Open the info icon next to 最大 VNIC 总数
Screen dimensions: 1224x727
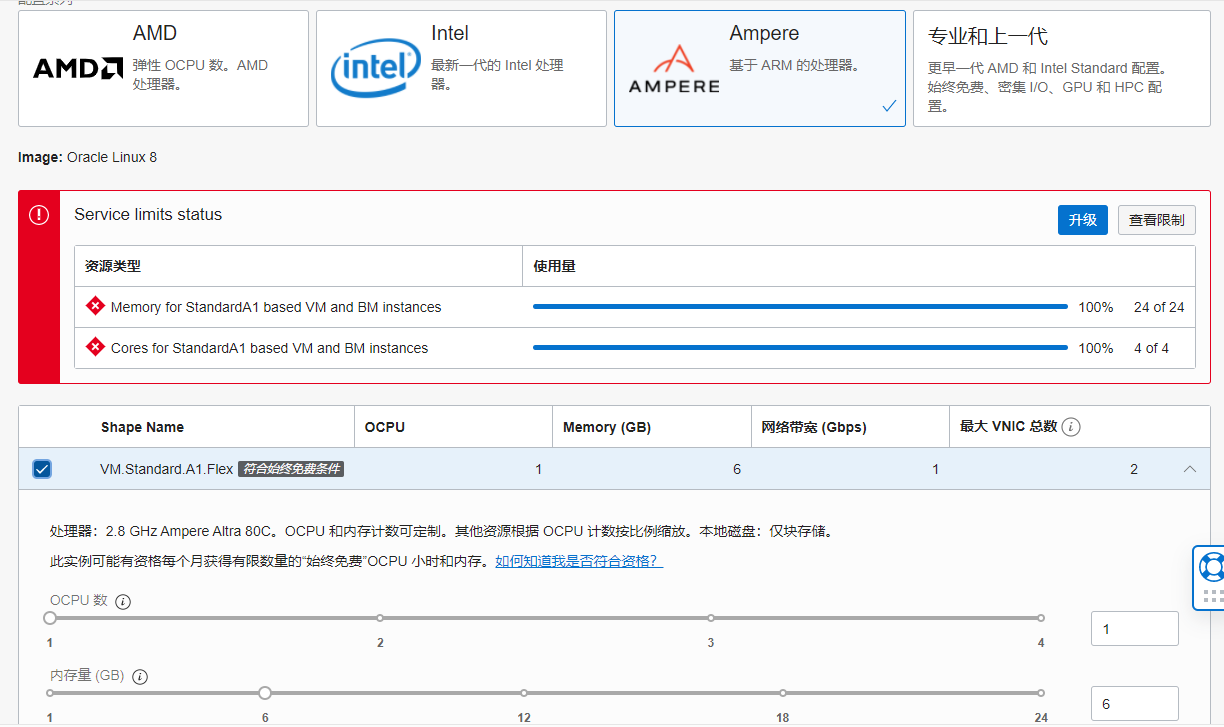[1071, 427]
